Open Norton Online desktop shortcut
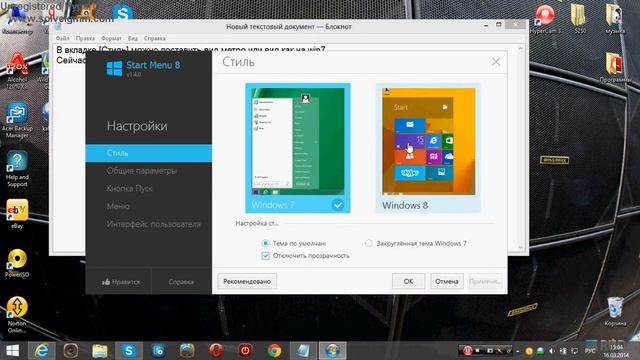This screenshot has height=360, width=640. point(17,314)
